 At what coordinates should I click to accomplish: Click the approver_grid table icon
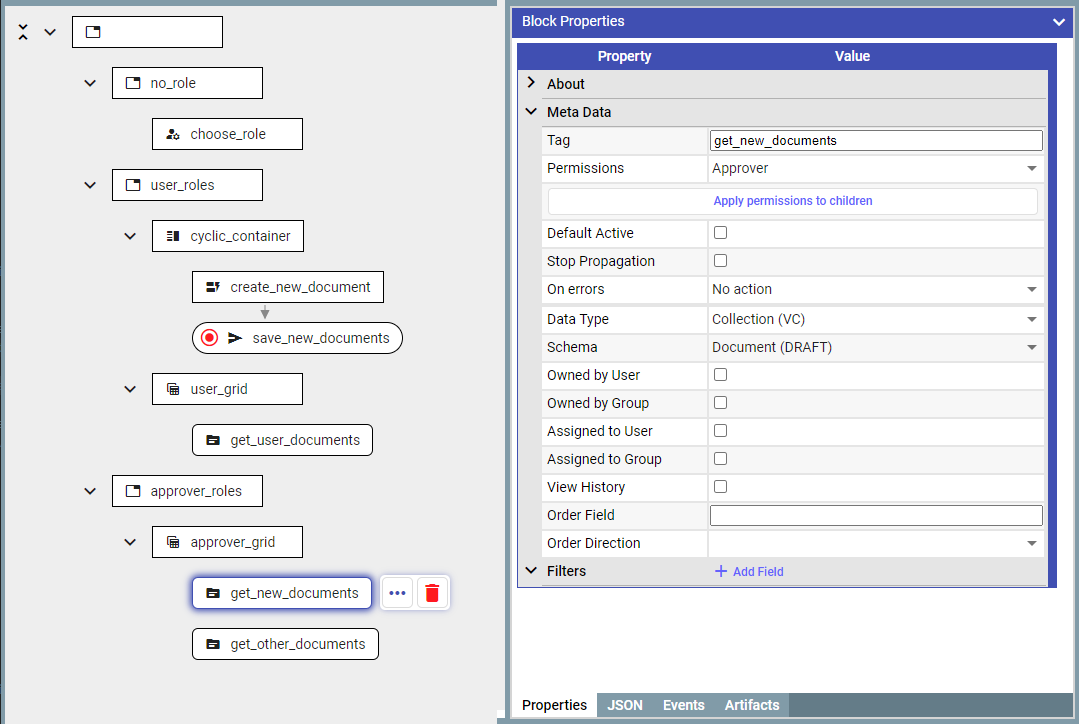click(173, 542)
